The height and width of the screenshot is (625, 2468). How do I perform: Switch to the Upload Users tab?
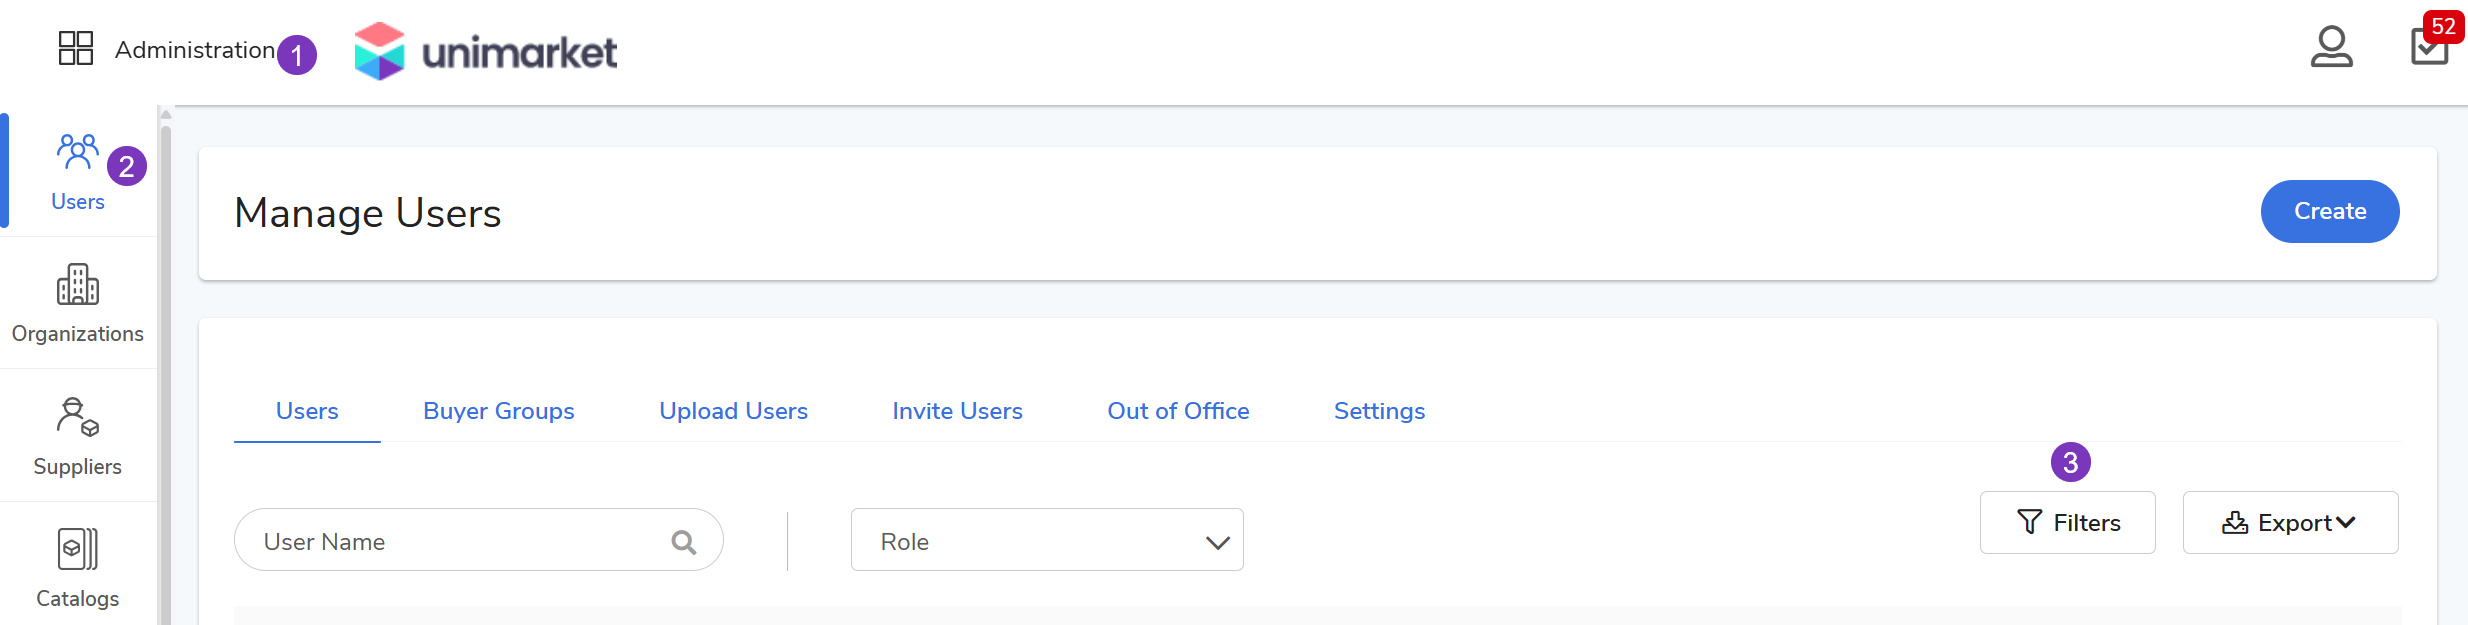[x=733, y=411]
